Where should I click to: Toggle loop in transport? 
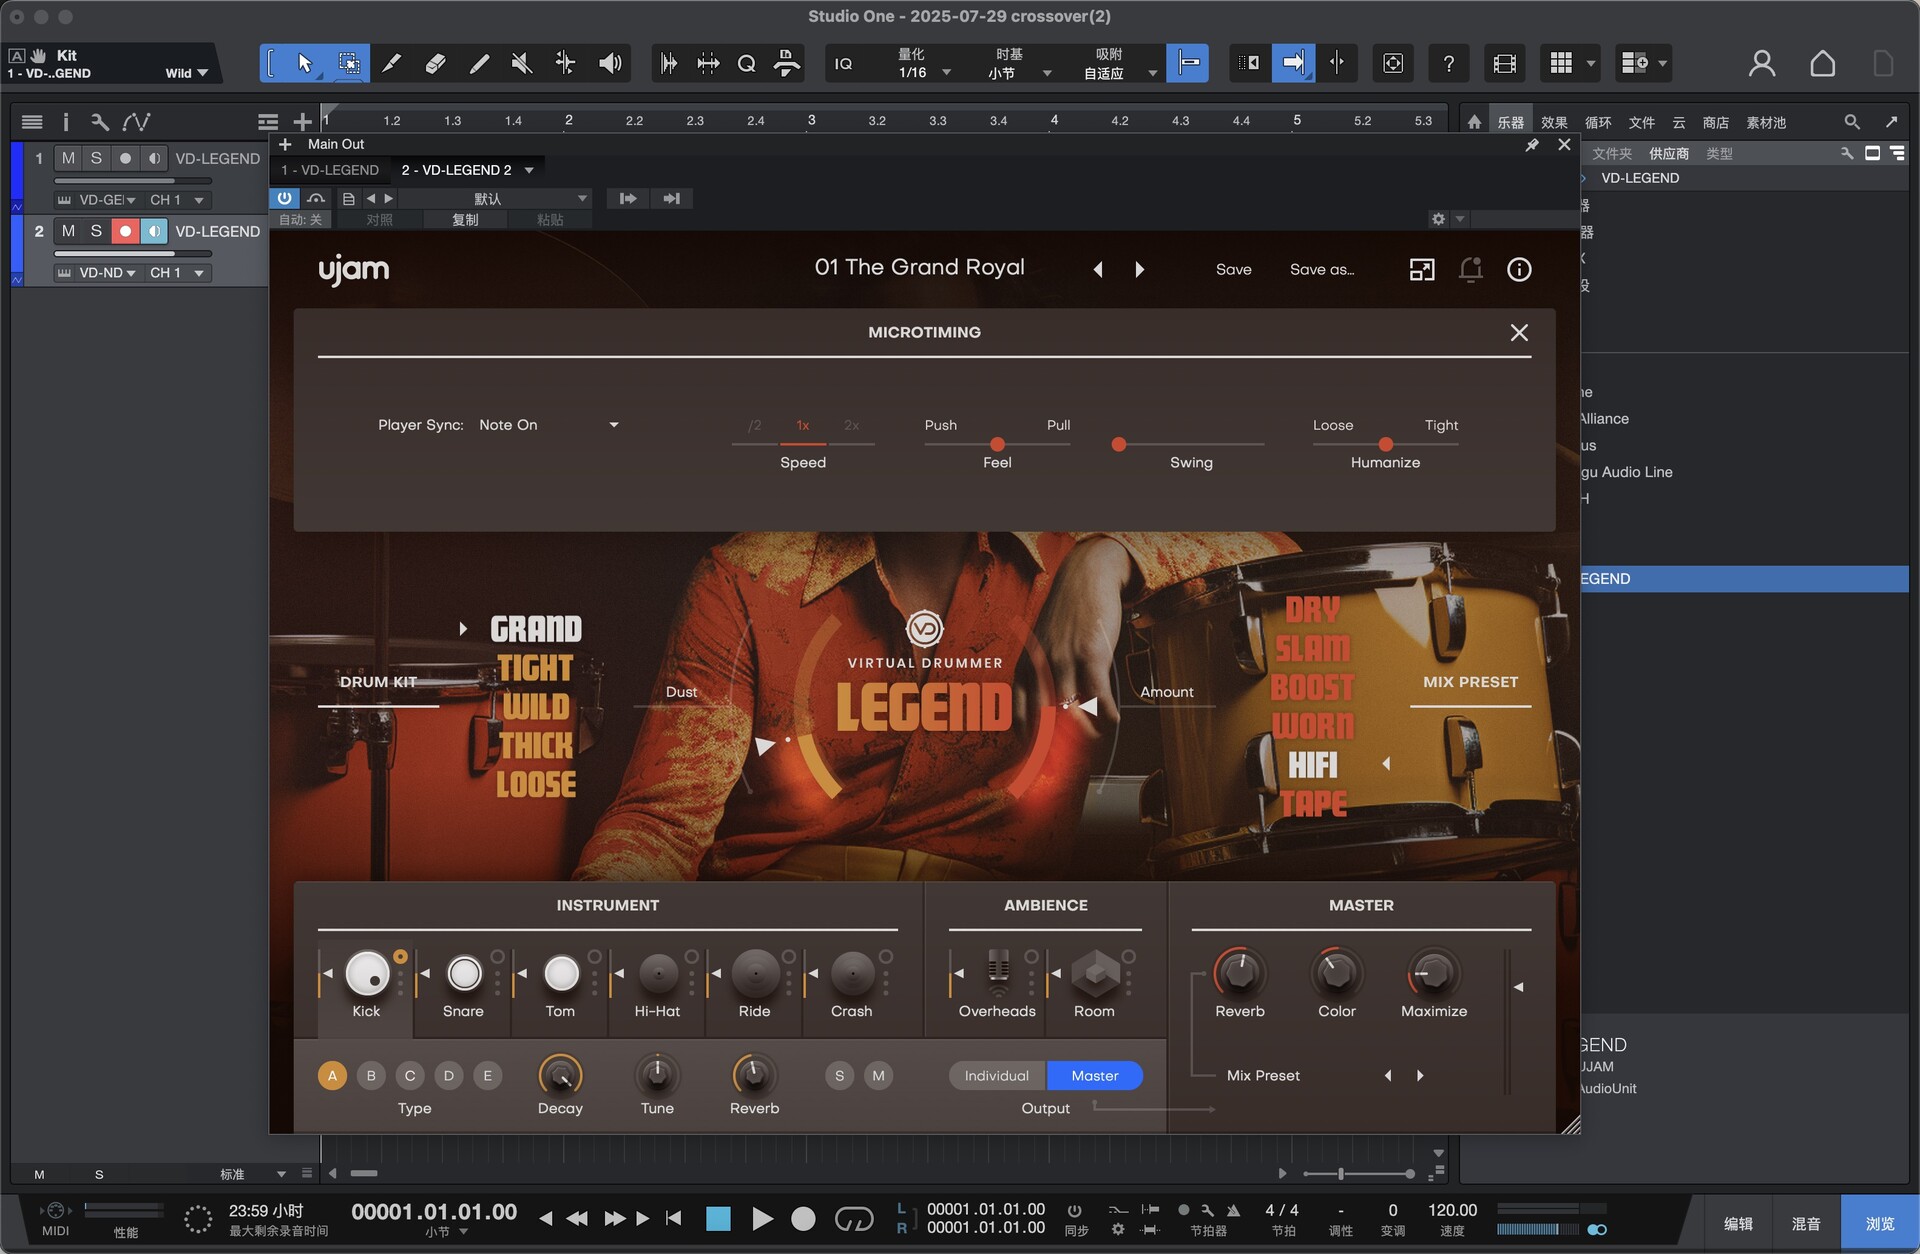[853, 1218]
